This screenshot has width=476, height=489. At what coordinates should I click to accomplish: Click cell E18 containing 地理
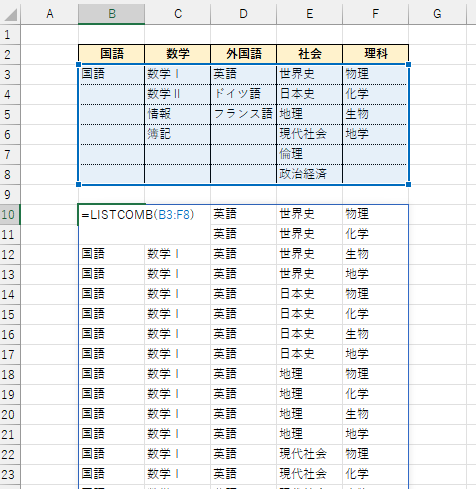[x=310, y=374]
